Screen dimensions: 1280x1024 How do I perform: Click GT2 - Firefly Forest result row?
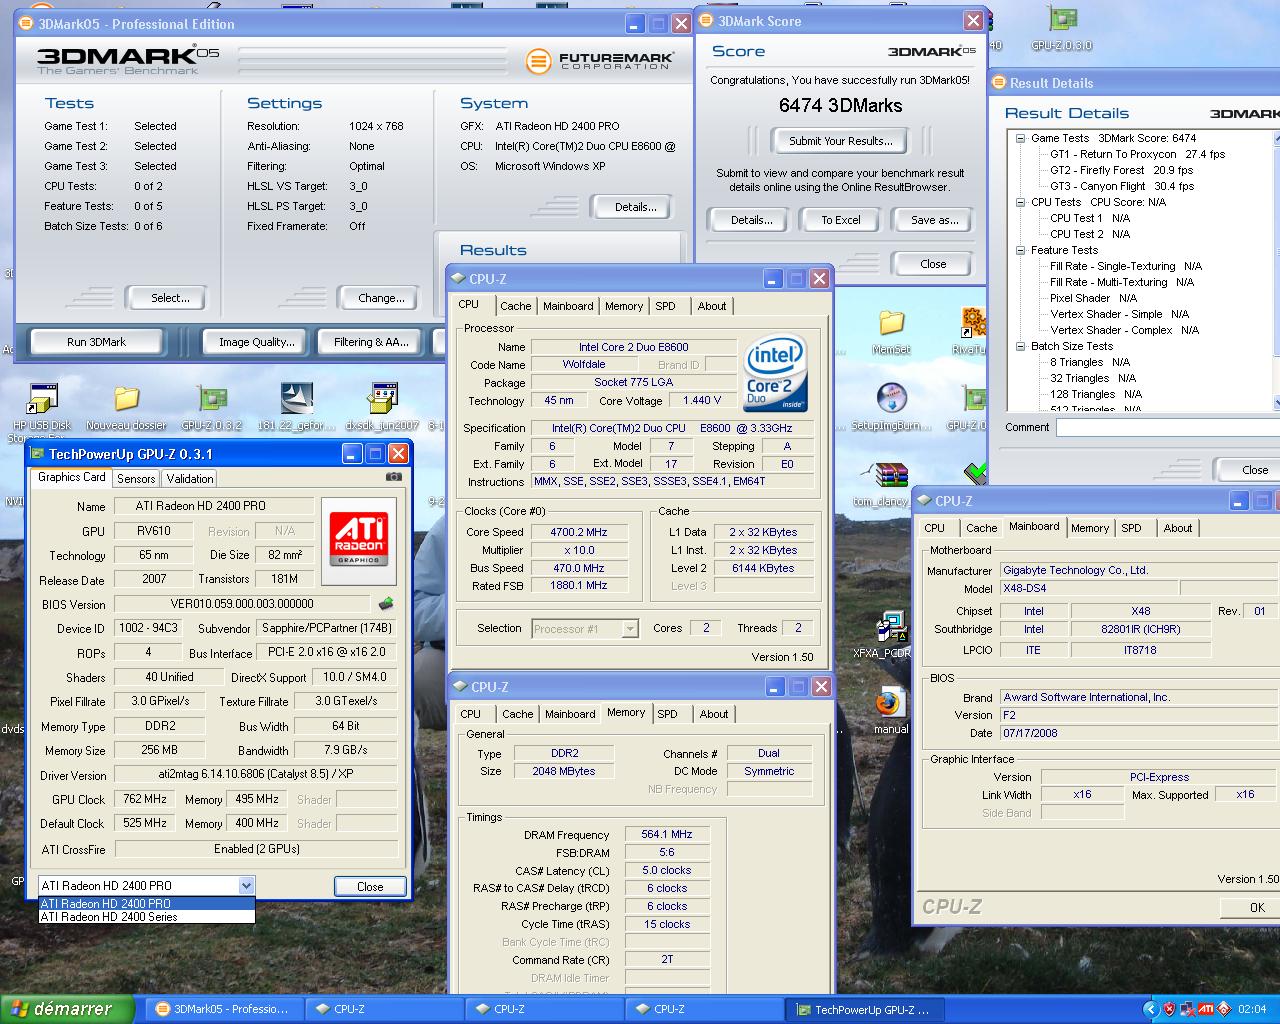1121,170
